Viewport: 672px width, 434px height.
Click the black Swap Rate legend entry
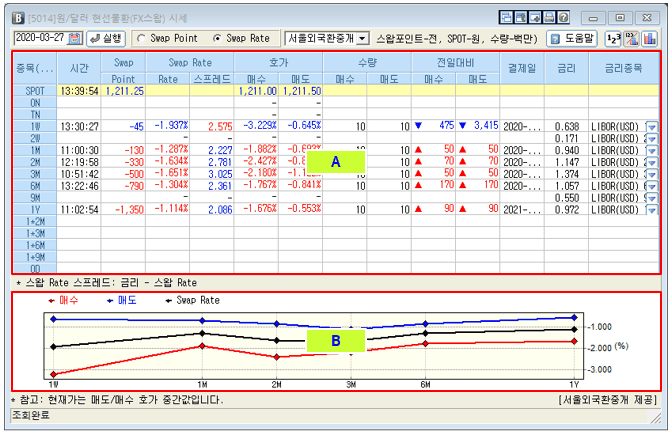[x=192, y=300]
